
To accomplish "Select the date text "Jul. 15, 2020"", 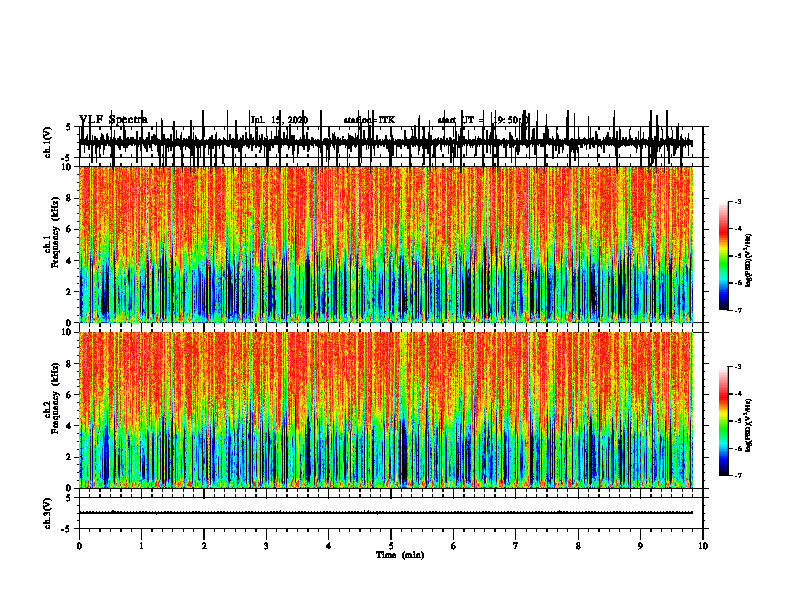I will pos(279,120).
